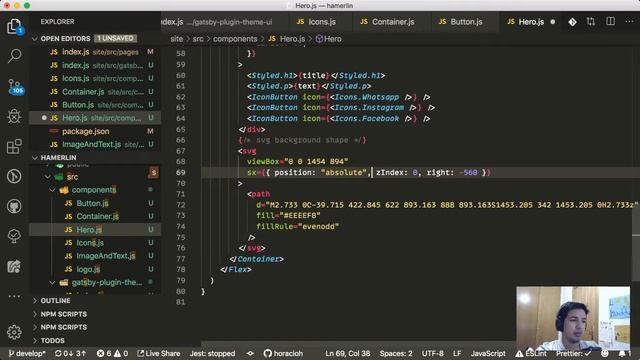
Task: Open the Explorer view in activity bar
Action: tap(14, 27)
